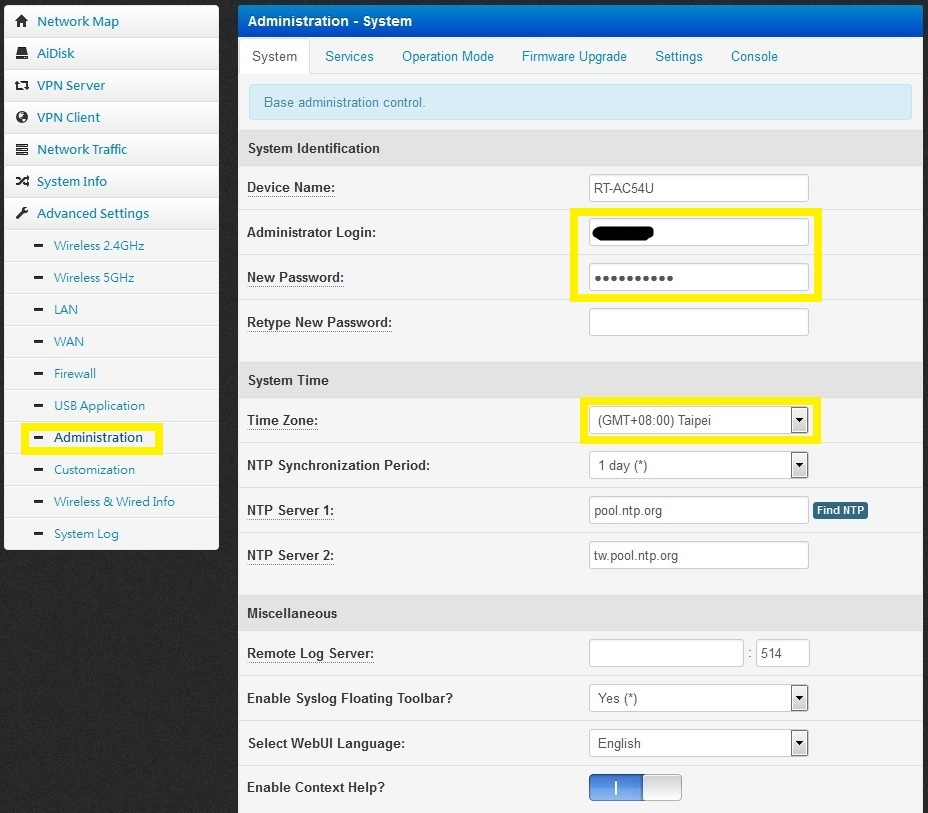
Task: Click the Administrator Login field
Action: click(698, 232)
